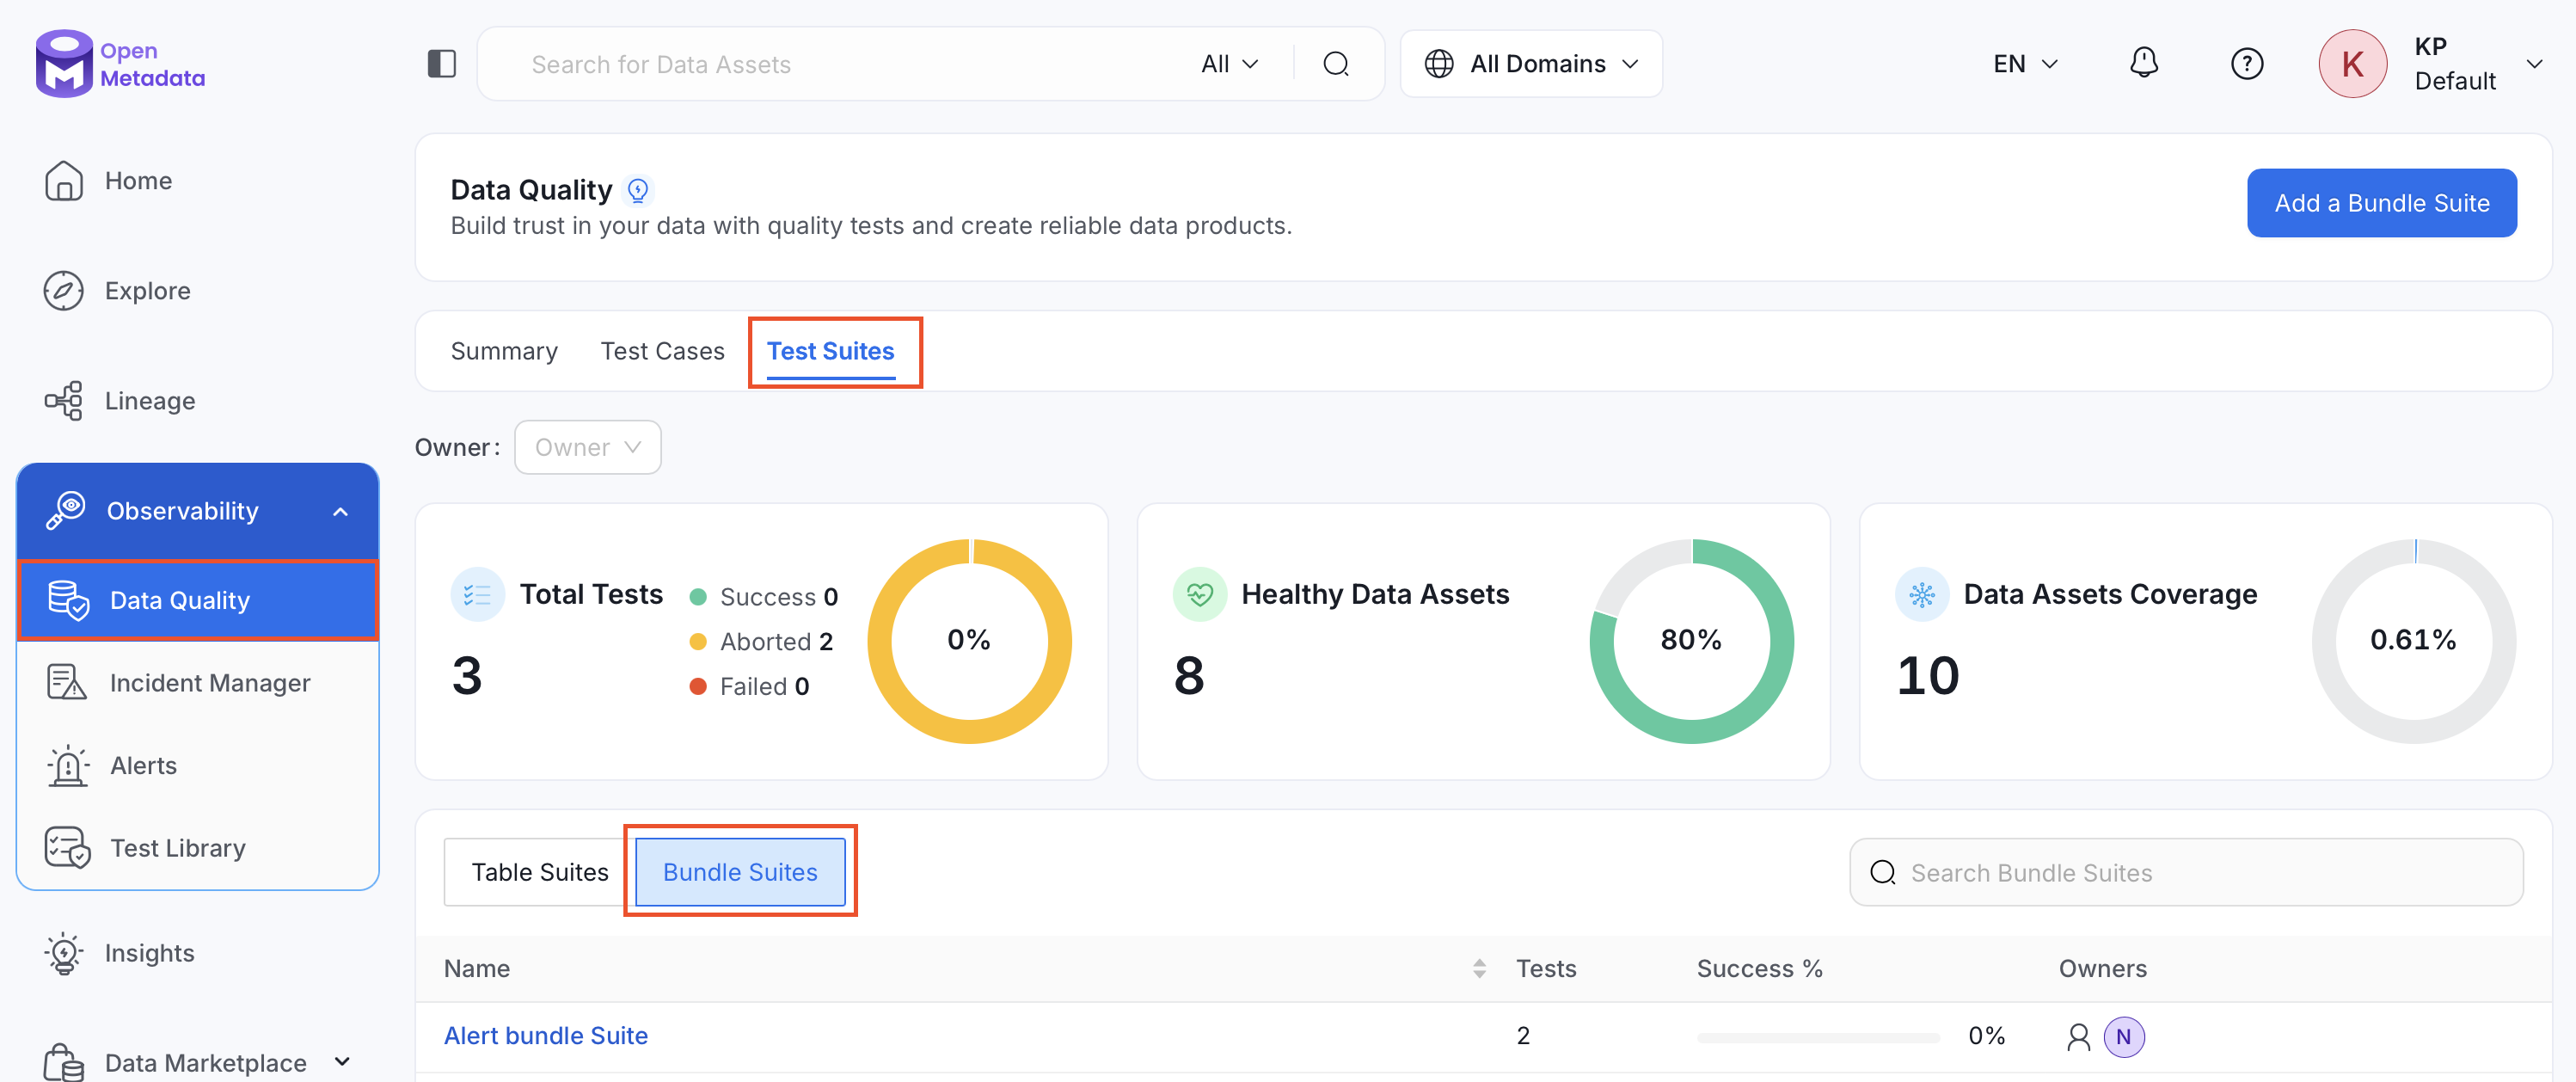Click the Data Marketplace icon
Image resolution: width=2576 pixels, height=1082 pixels.
coord(64,1062)
